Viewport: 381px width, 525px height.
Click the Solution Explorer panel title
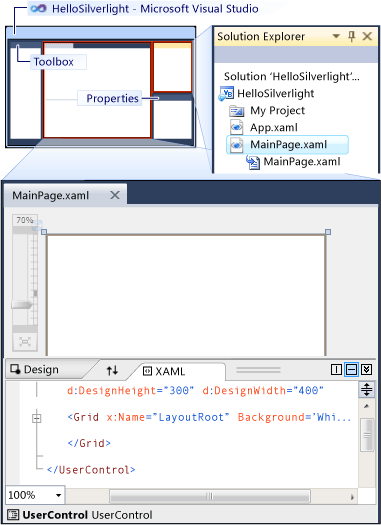click(x=261, y=36)
